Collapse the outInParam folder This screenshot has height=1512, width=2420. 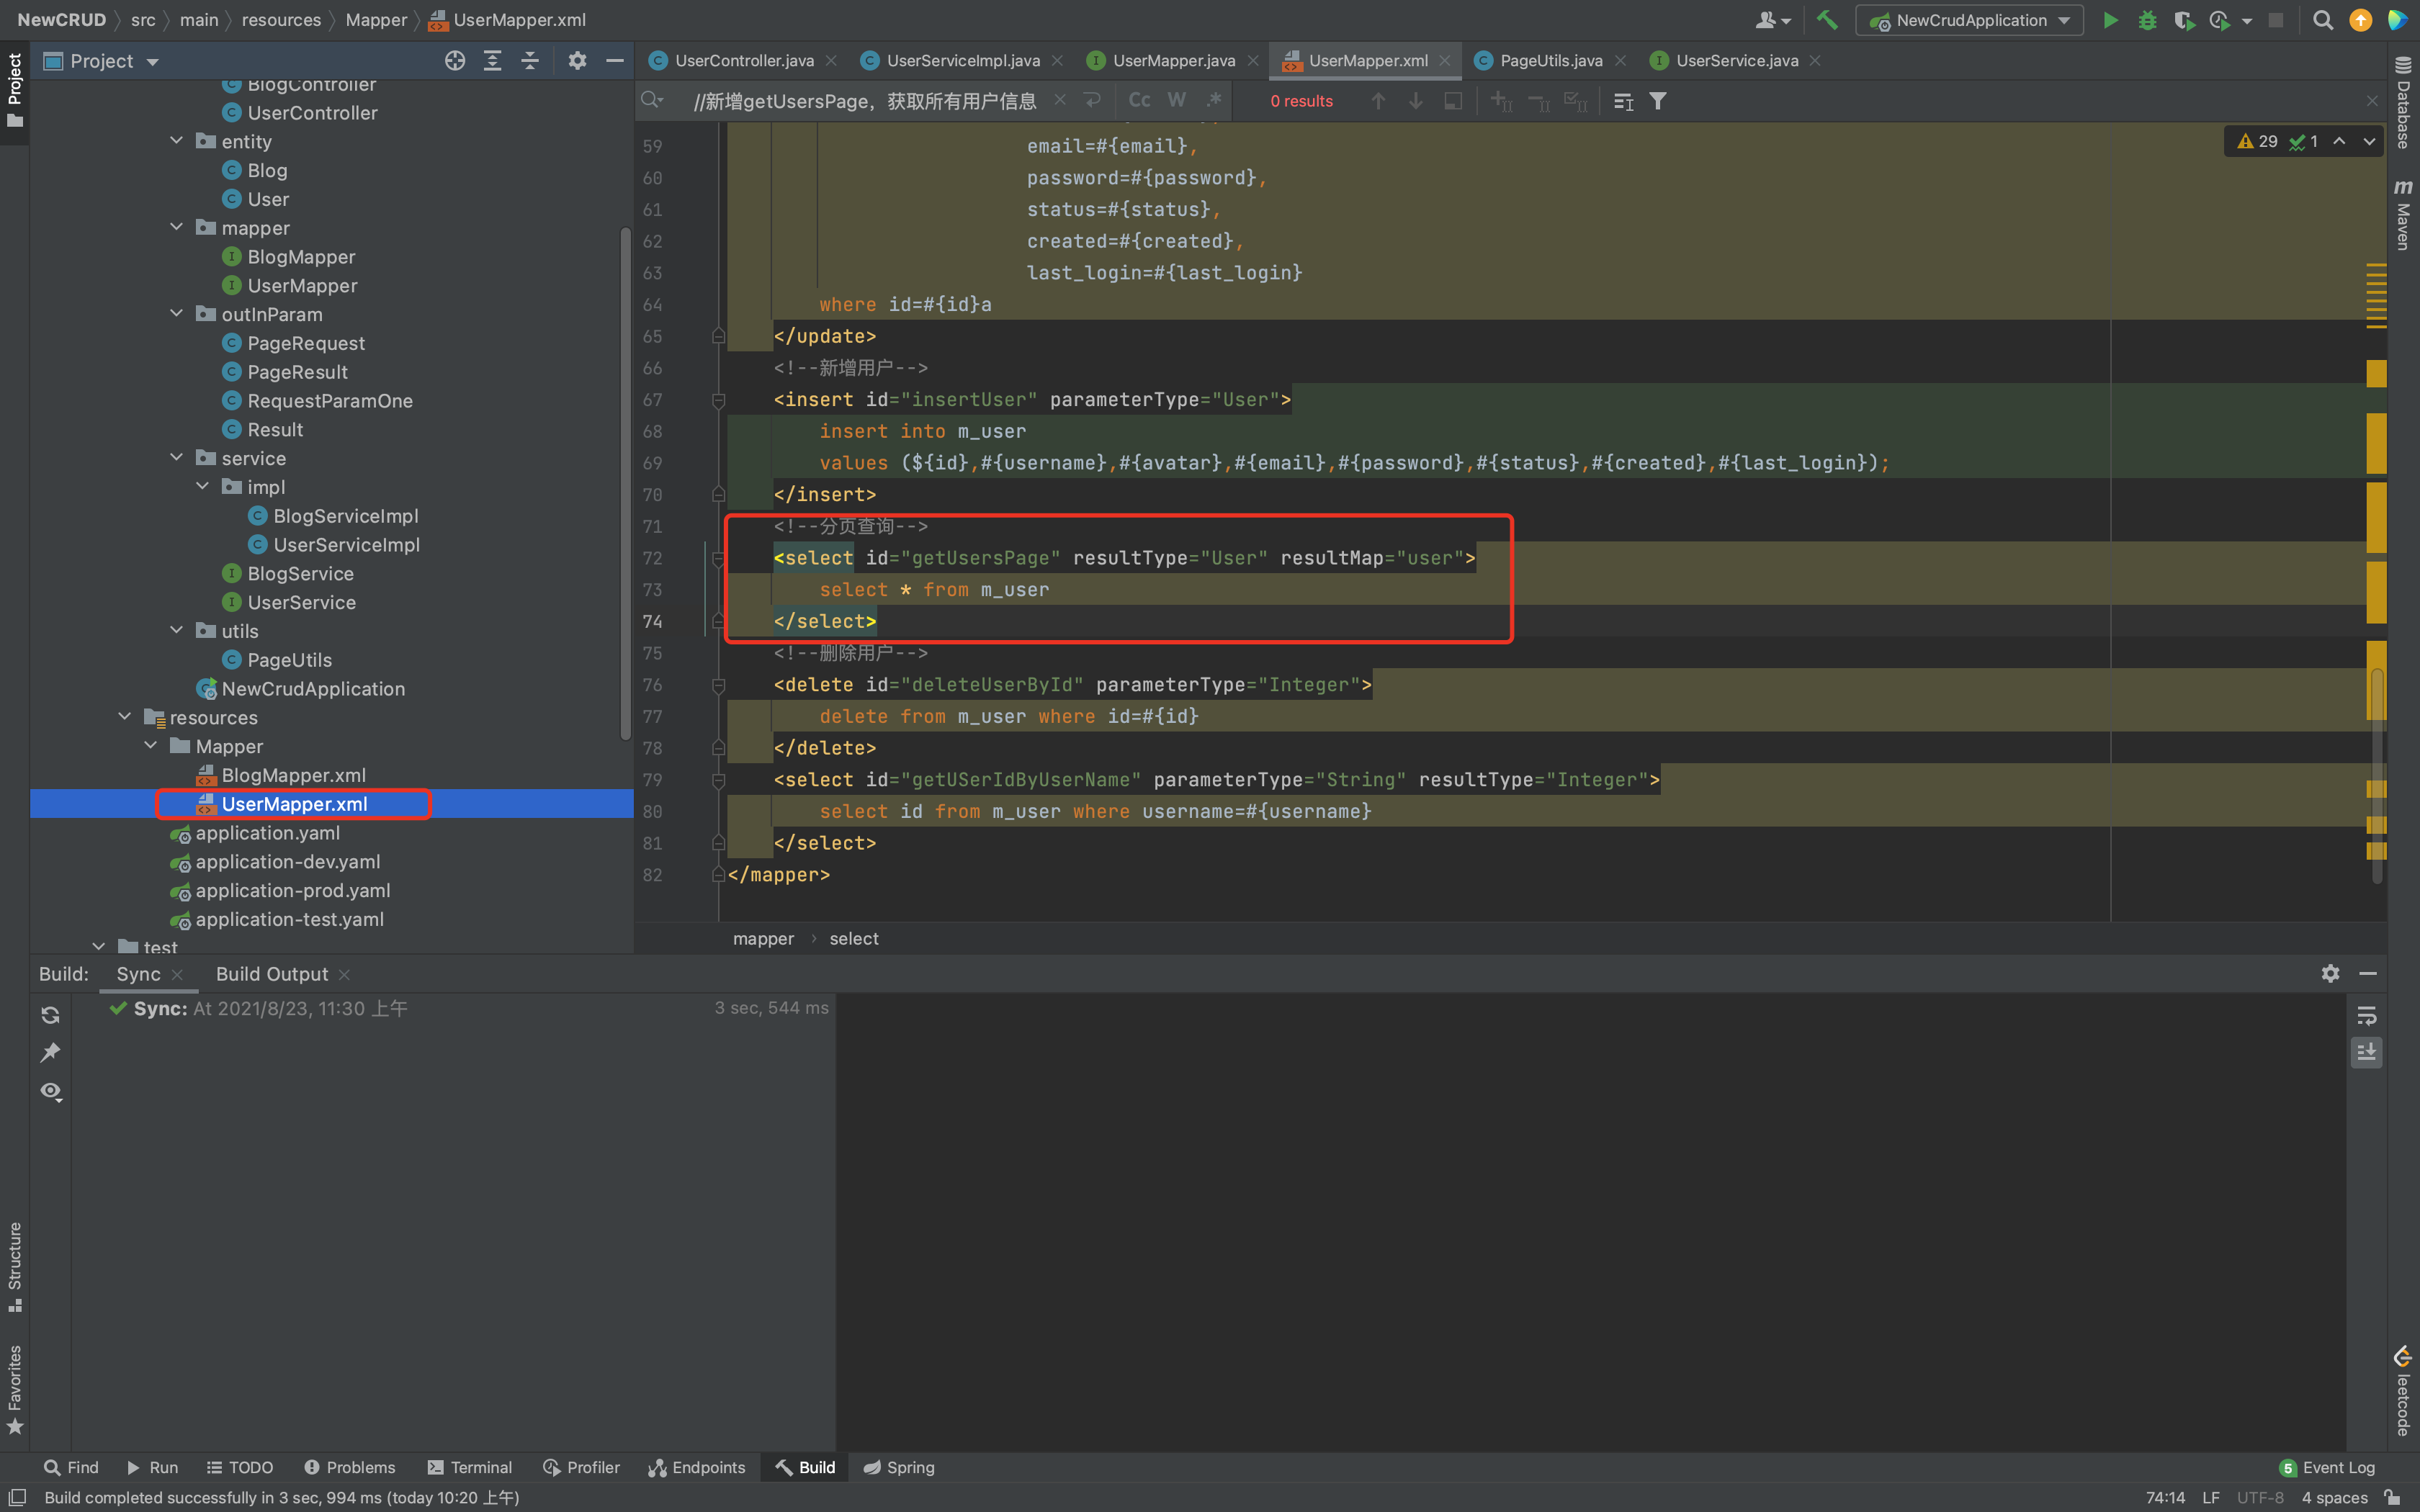pos(177,314)
